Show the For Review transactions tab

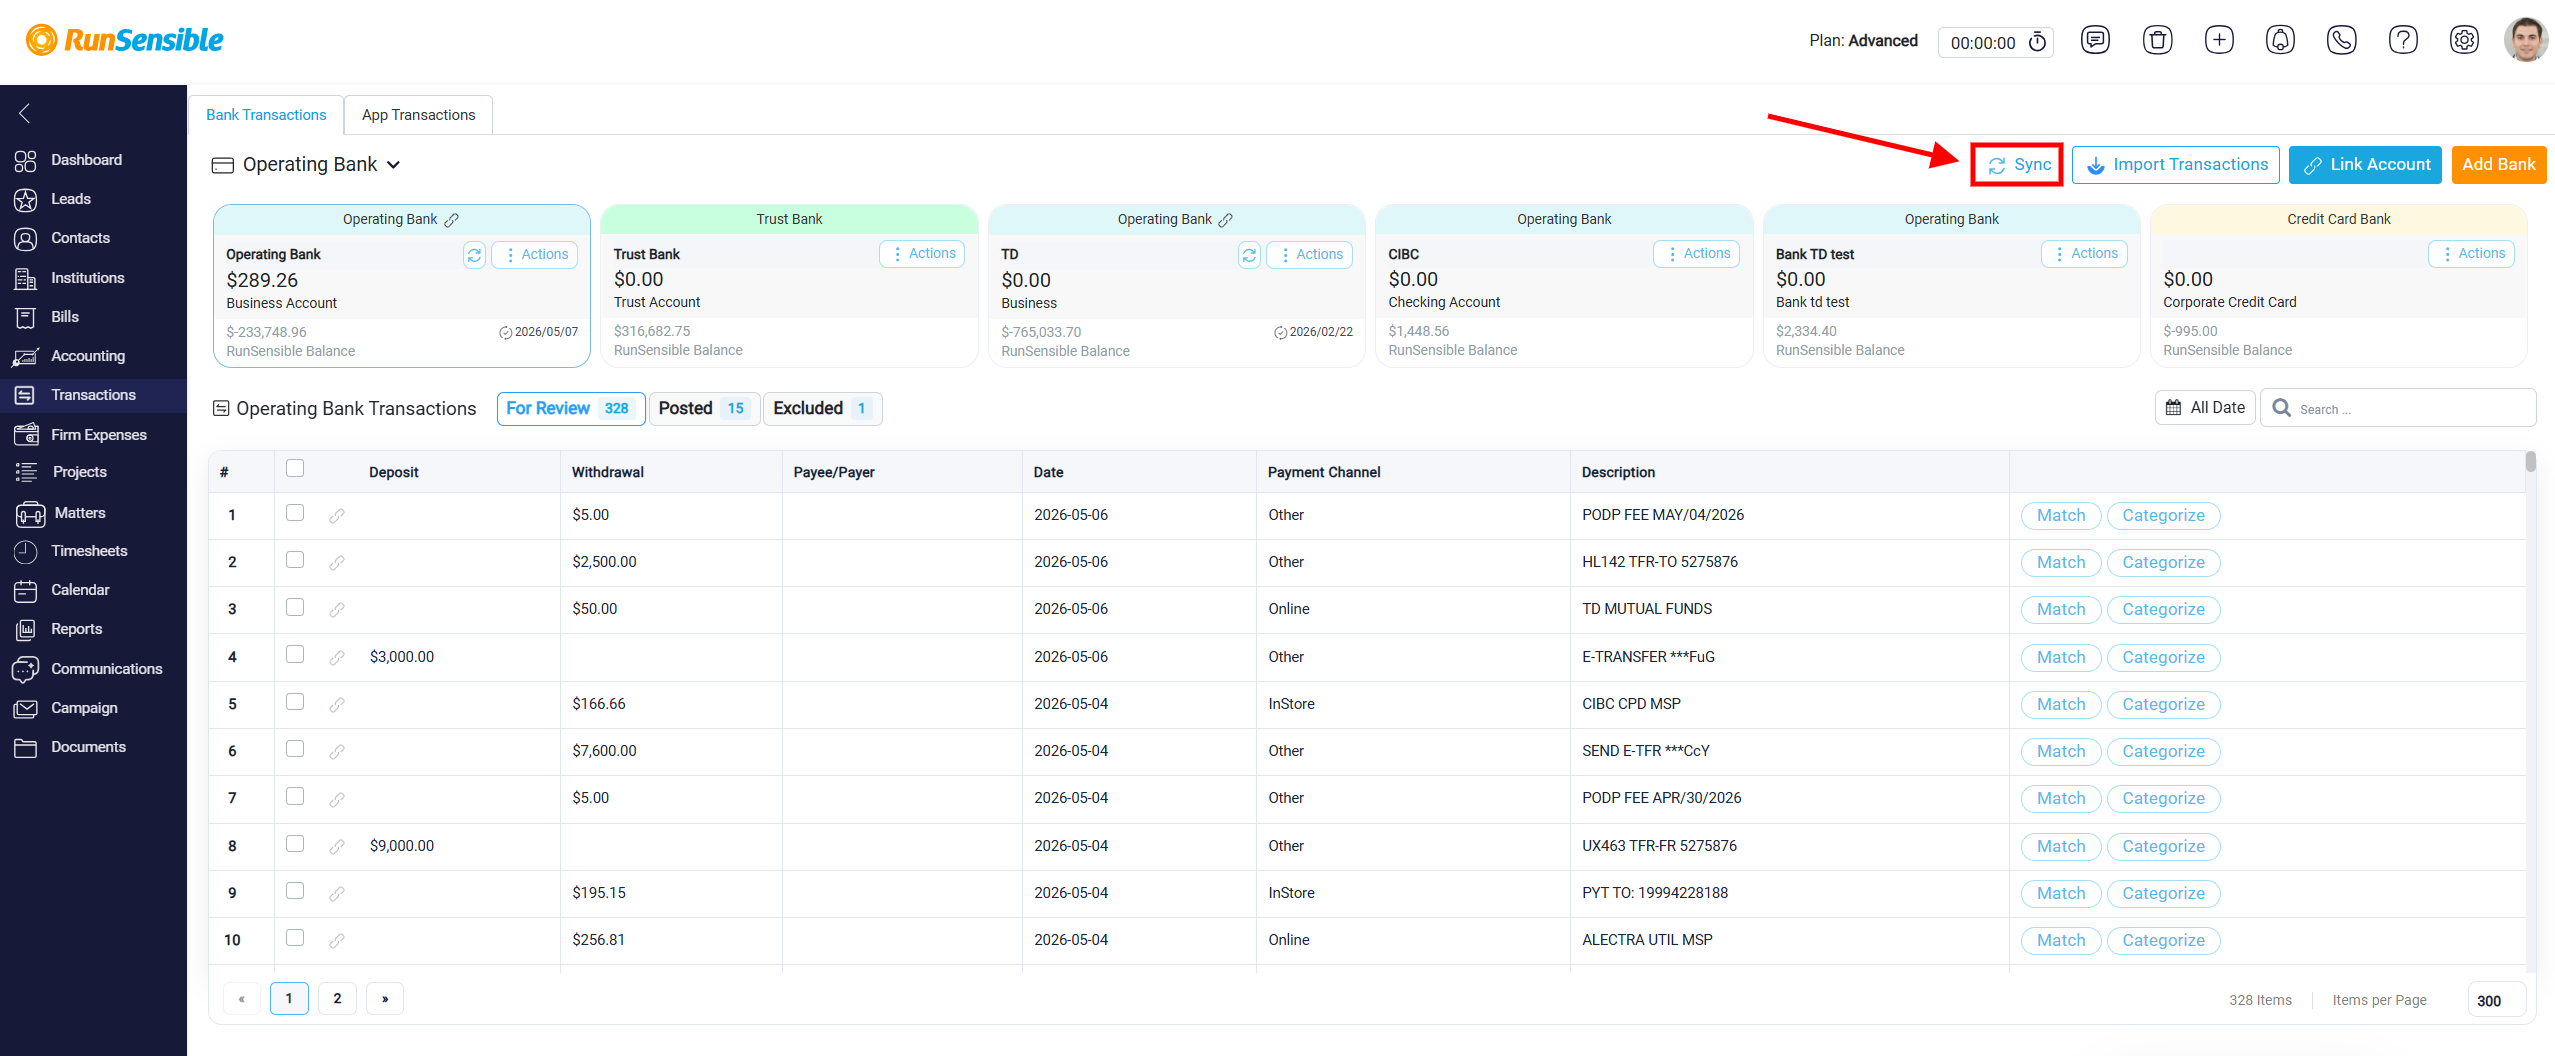(x=570, y=409)
